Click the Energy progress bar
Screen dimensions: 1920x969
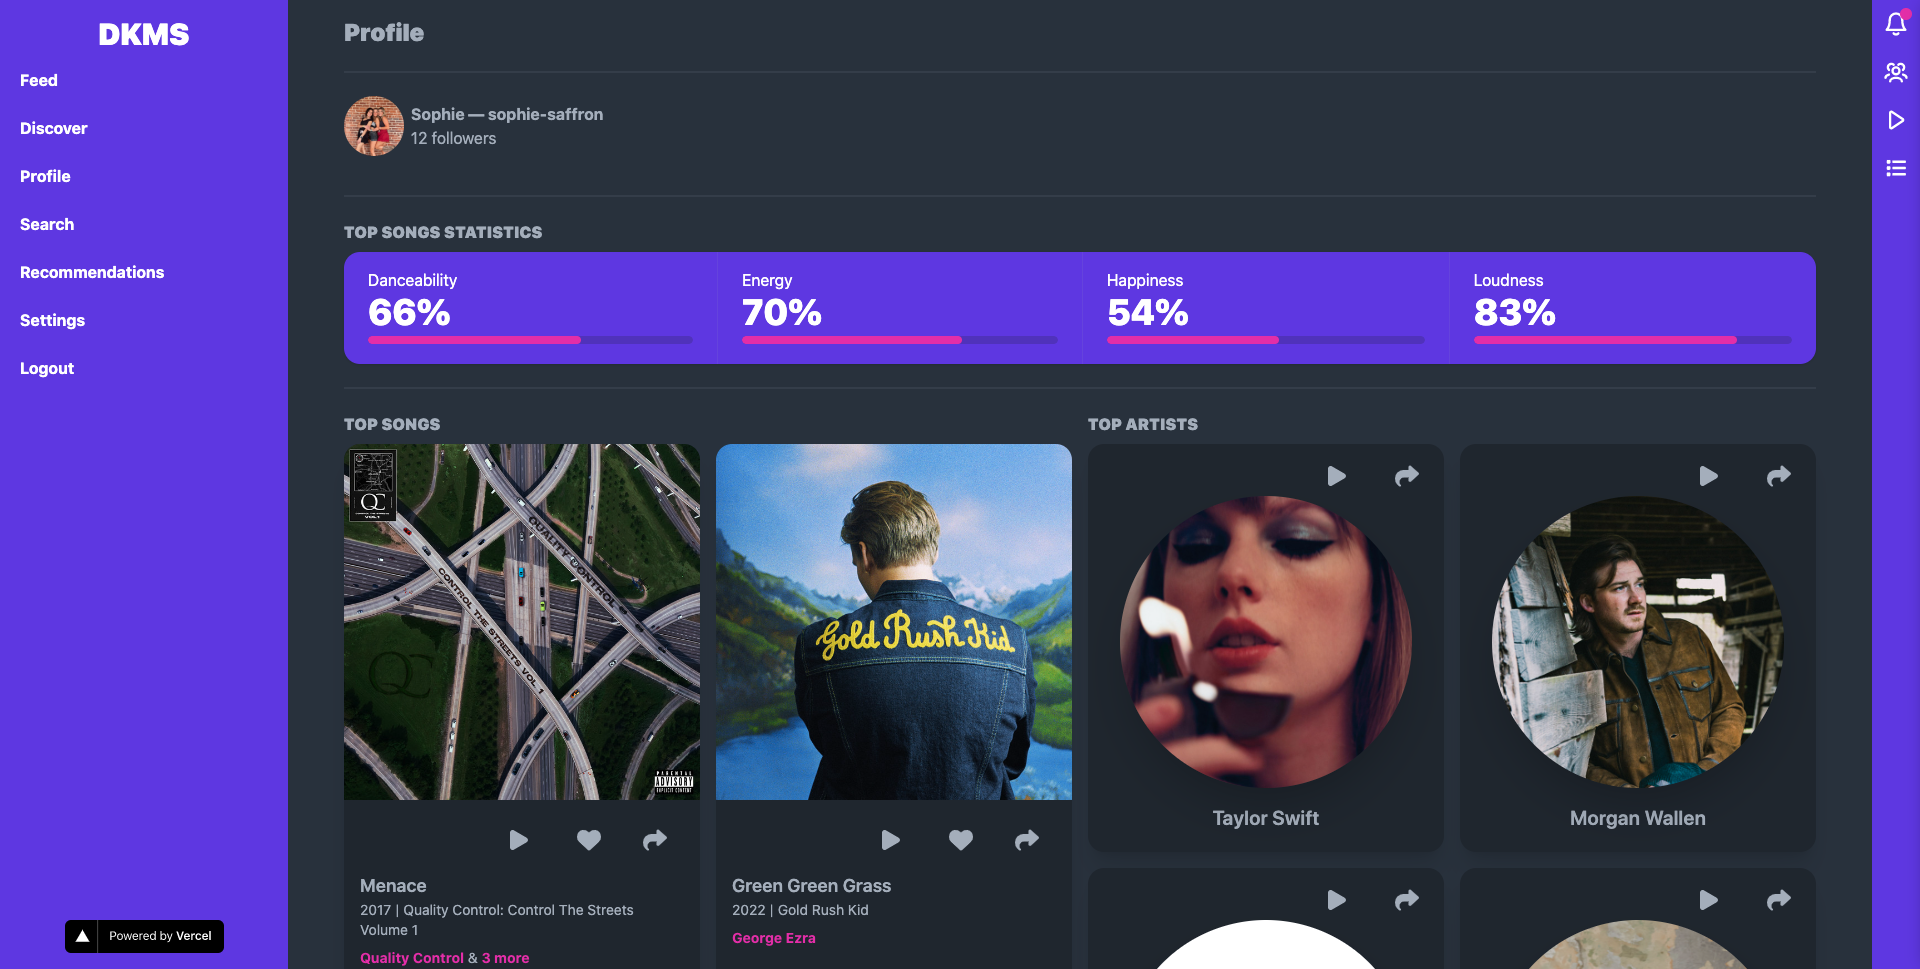coord(900,340)
